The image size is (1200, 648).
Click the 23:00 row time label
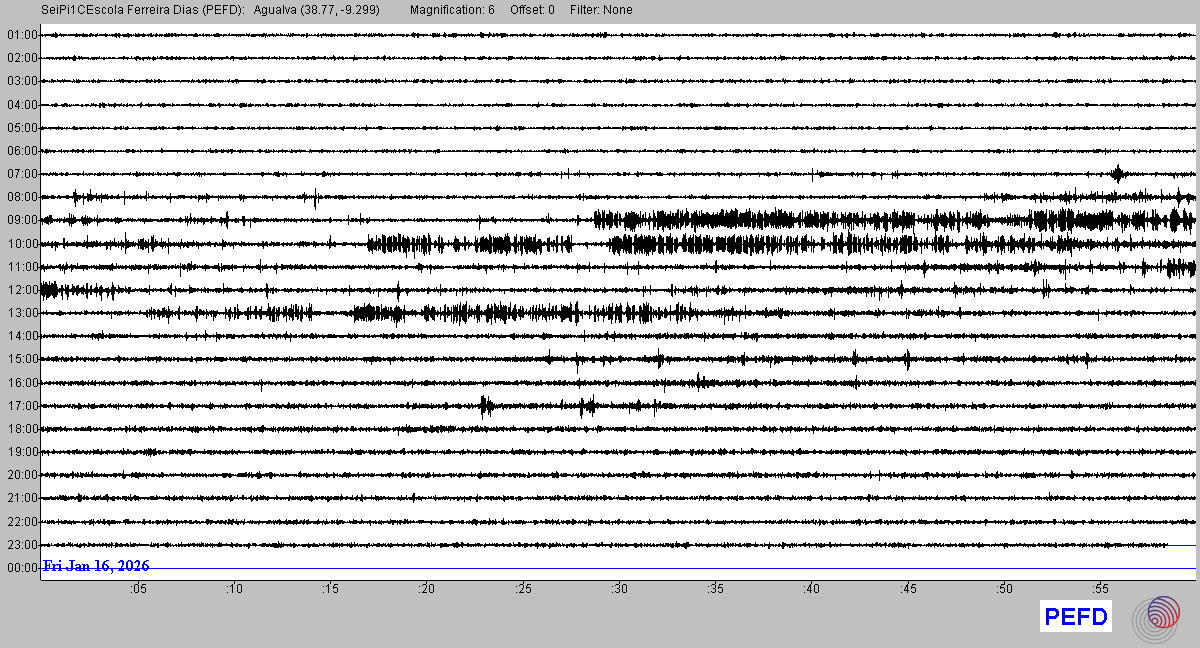(22, 545)
